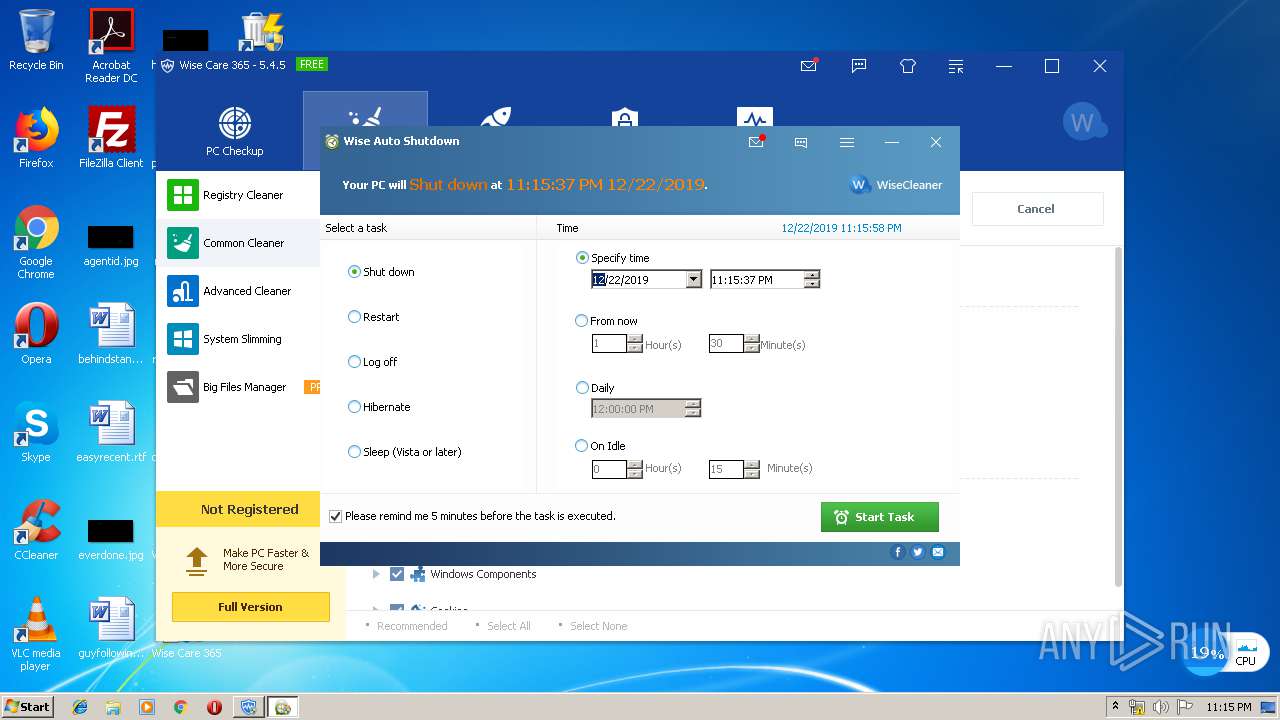Screen dimensions: 1280x720
Task: Click the Wise Care 365 user avatar
Action: 1083,122
